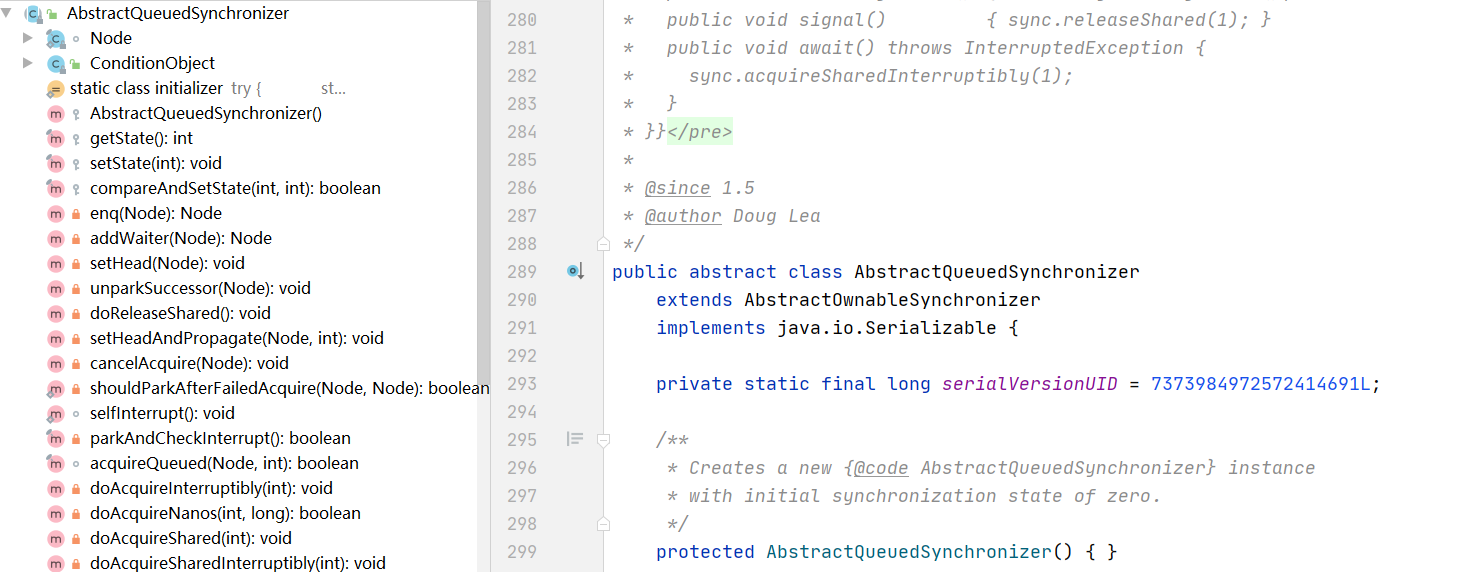The image size is (1464, 572).
Task: Click the private lock icon on enq(Node)
Action: (x=76, y=214)
